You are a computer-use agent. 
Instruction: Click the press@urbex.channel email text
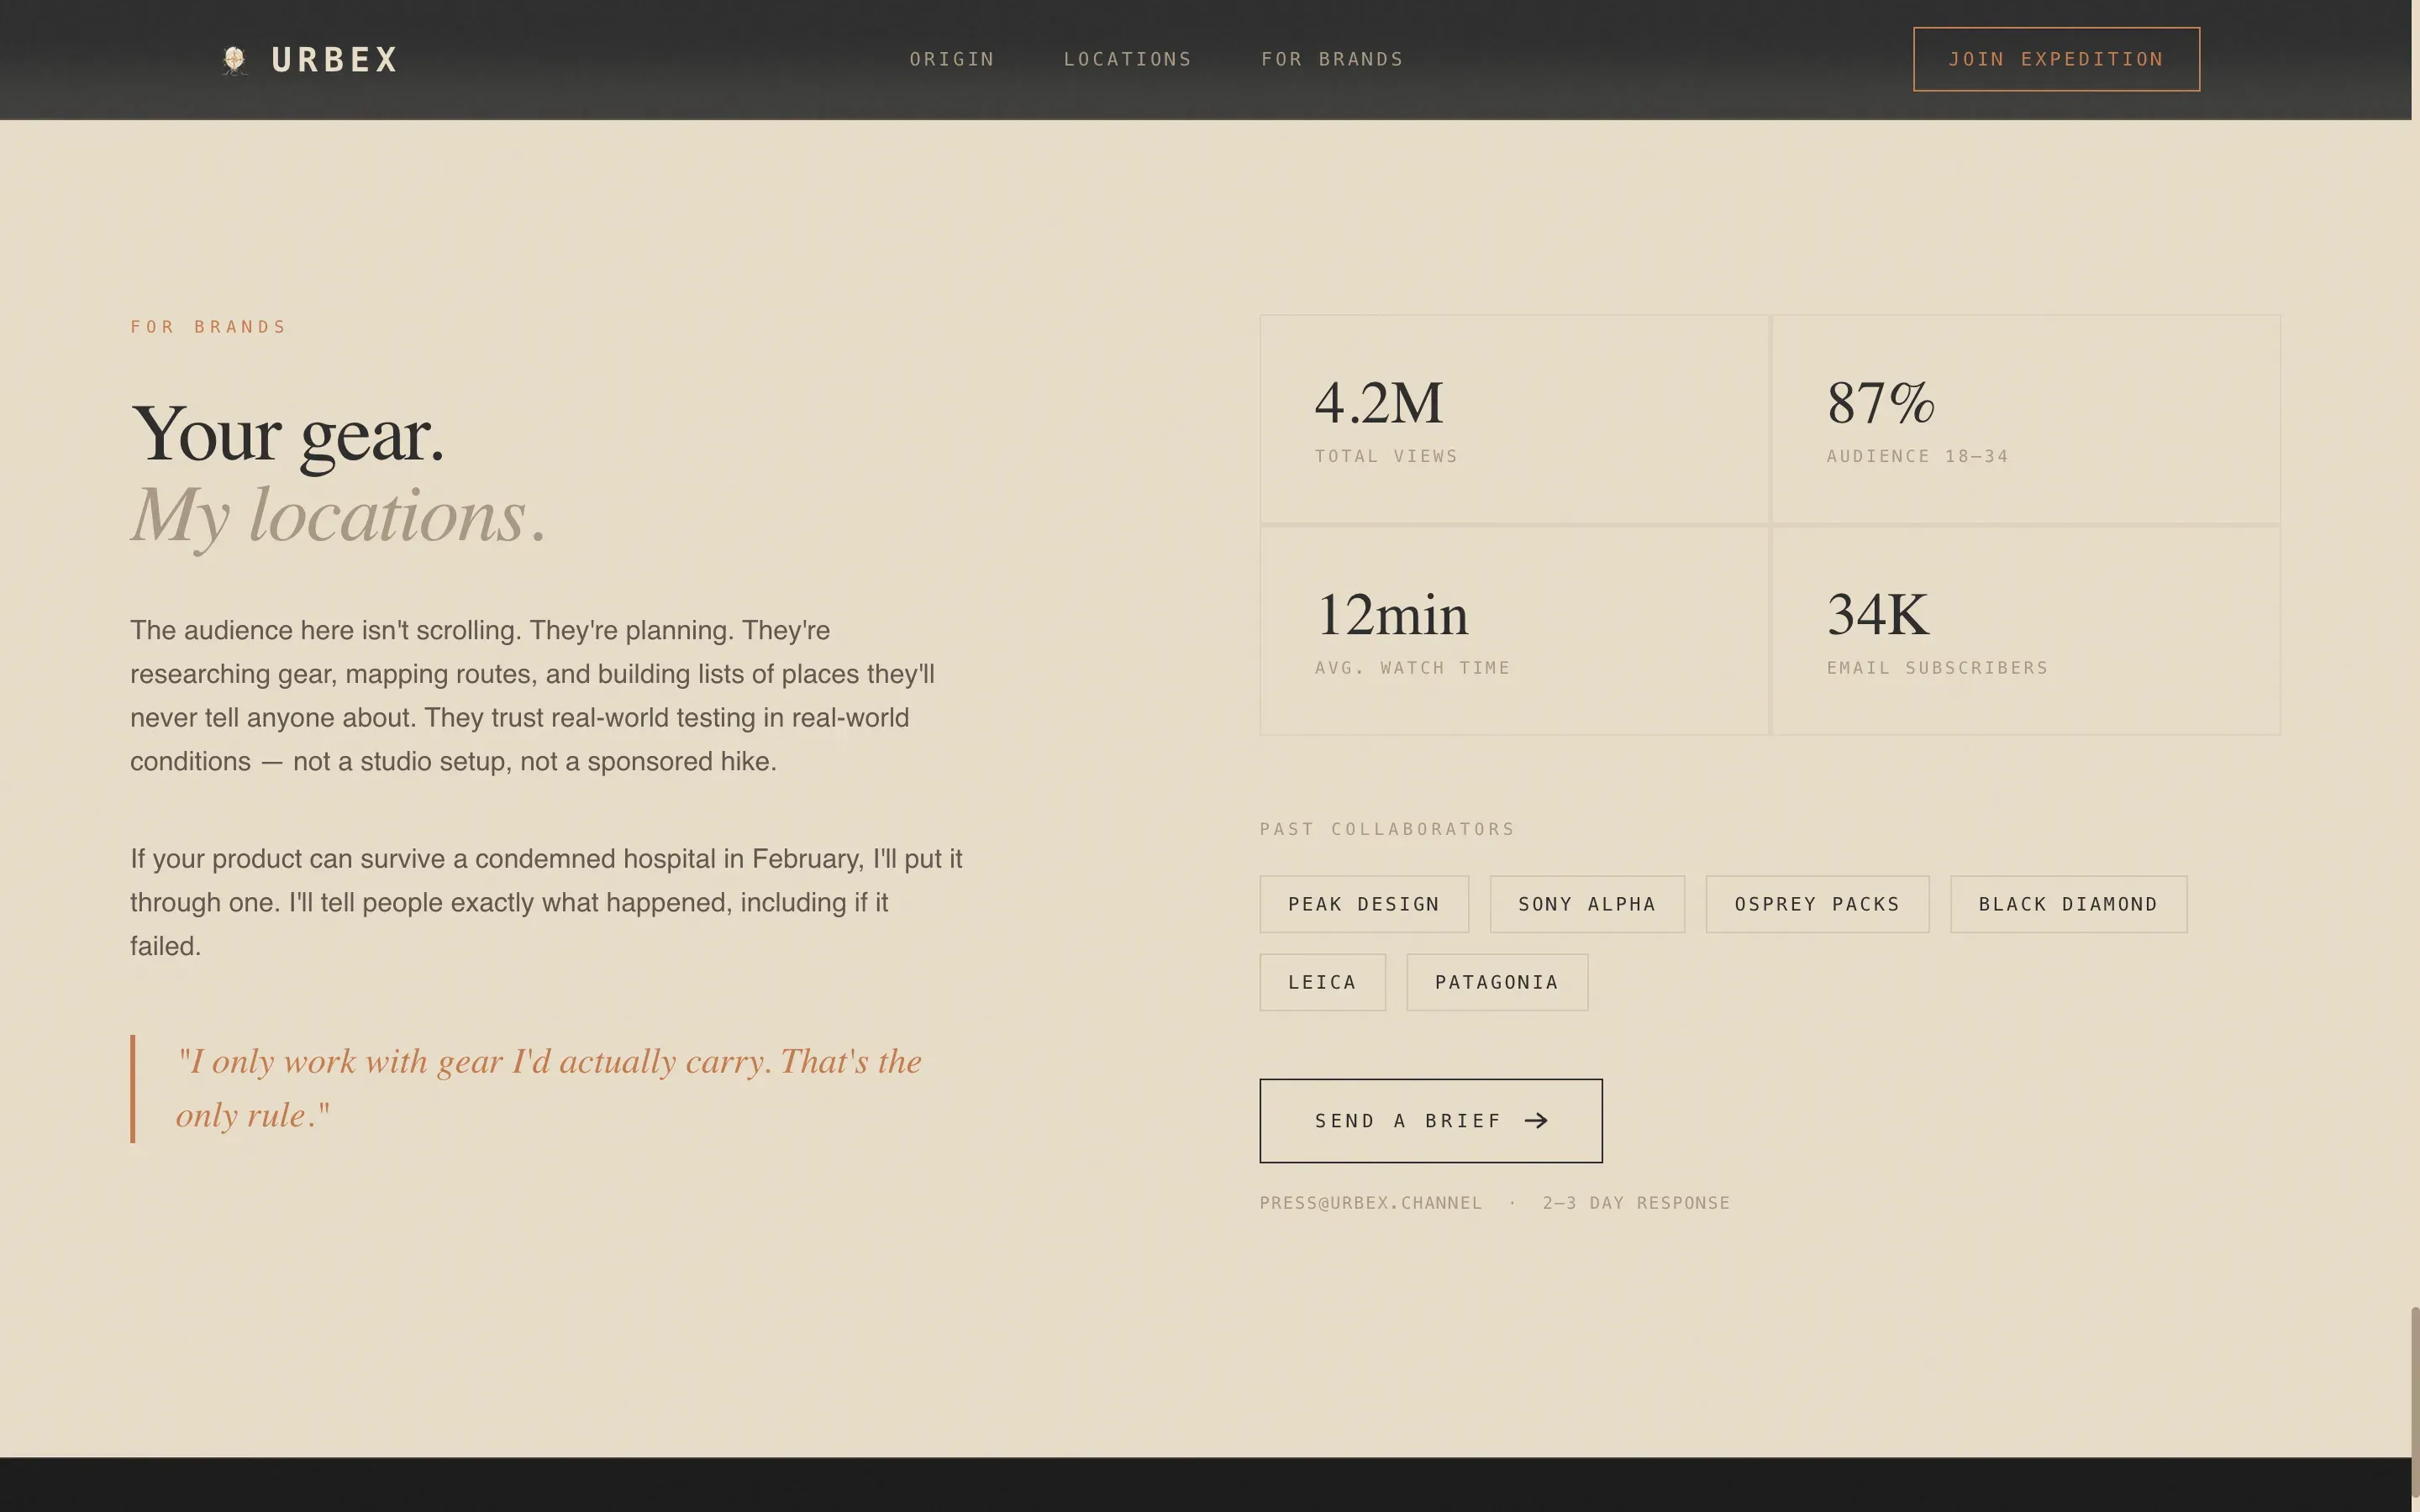[1370, 1203]
